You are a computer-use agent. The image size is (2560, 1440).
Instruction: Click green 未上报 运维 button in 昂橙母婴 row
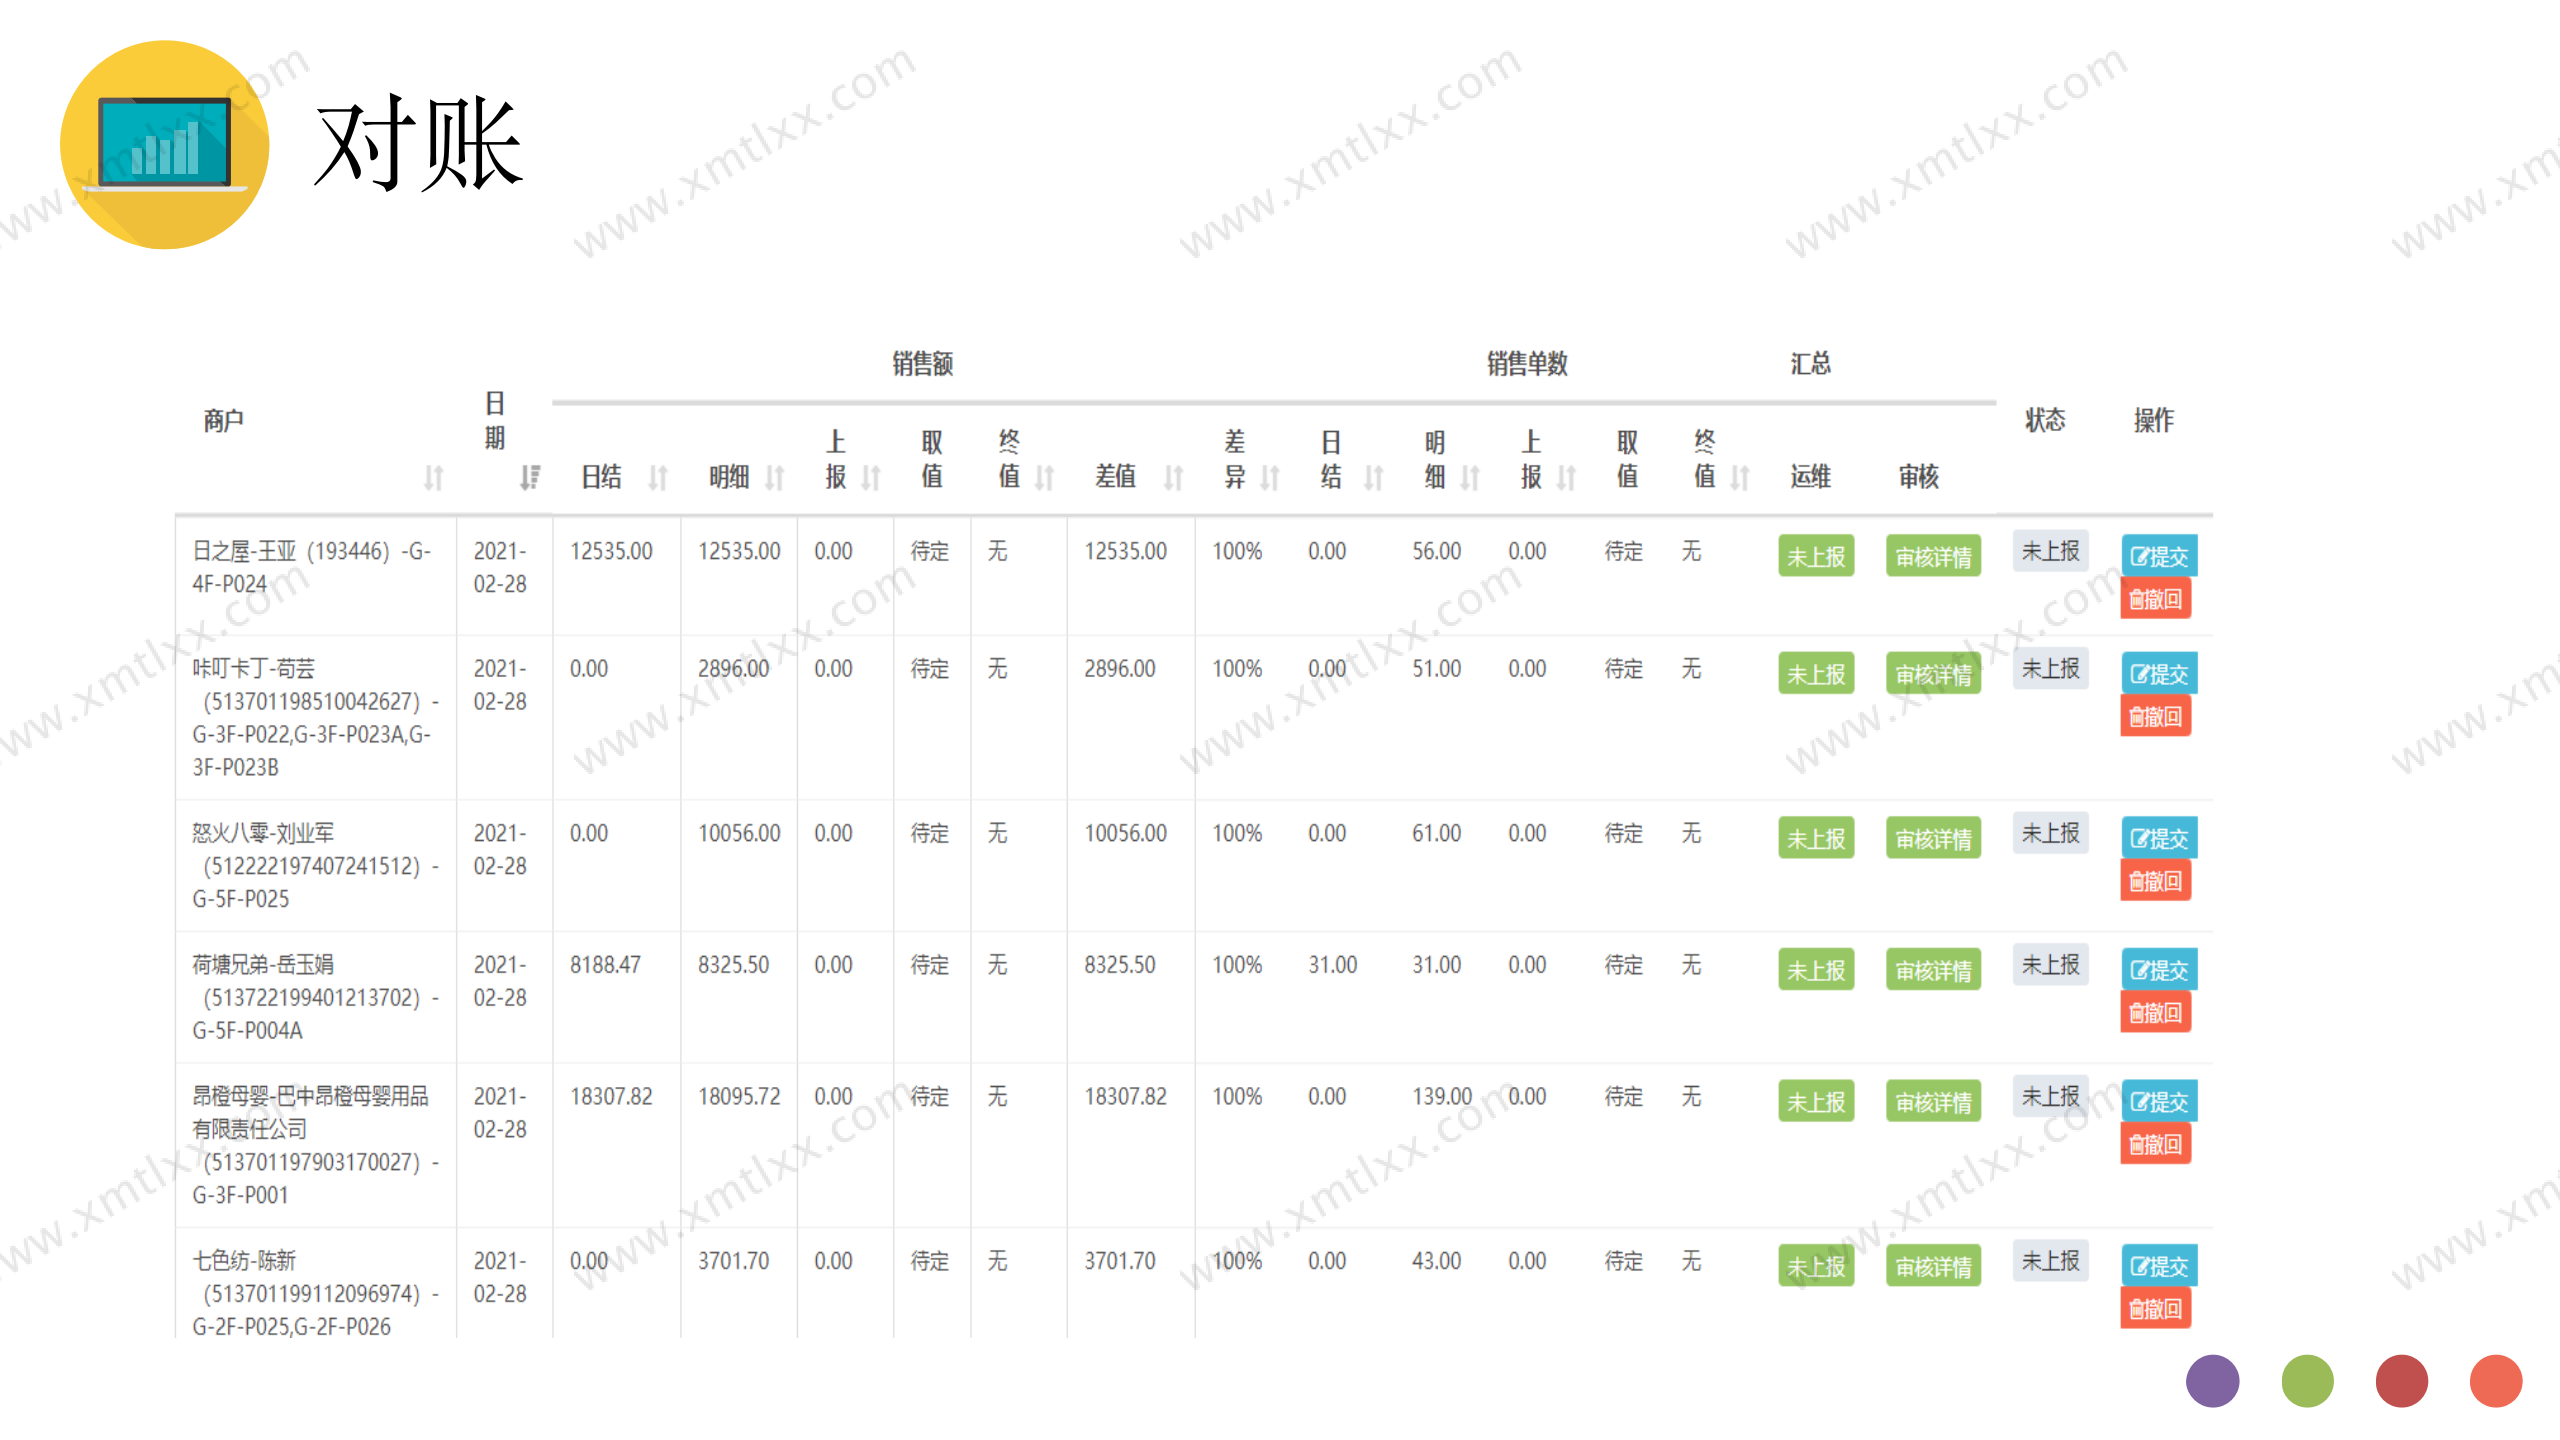pos(1816,1101)
